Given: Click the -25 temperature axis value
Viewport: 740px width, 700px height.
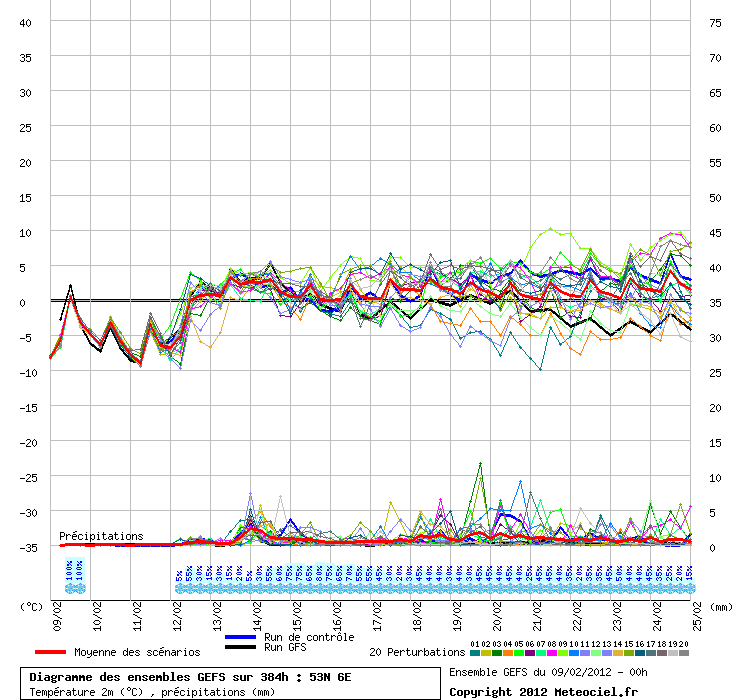Looking at the screenshot, I should pos(28,478).
